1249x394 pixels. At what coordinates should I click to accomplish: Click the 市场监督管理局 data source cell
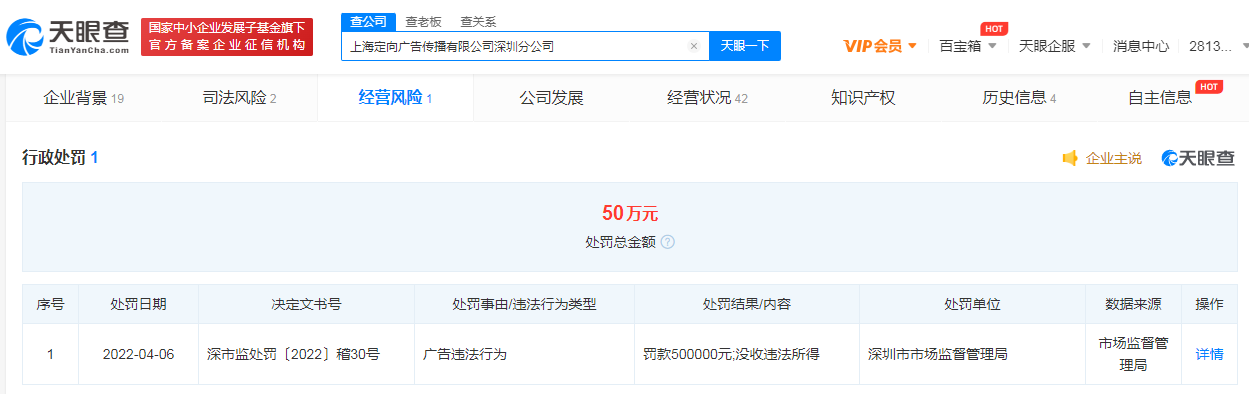coord(1134,354)
